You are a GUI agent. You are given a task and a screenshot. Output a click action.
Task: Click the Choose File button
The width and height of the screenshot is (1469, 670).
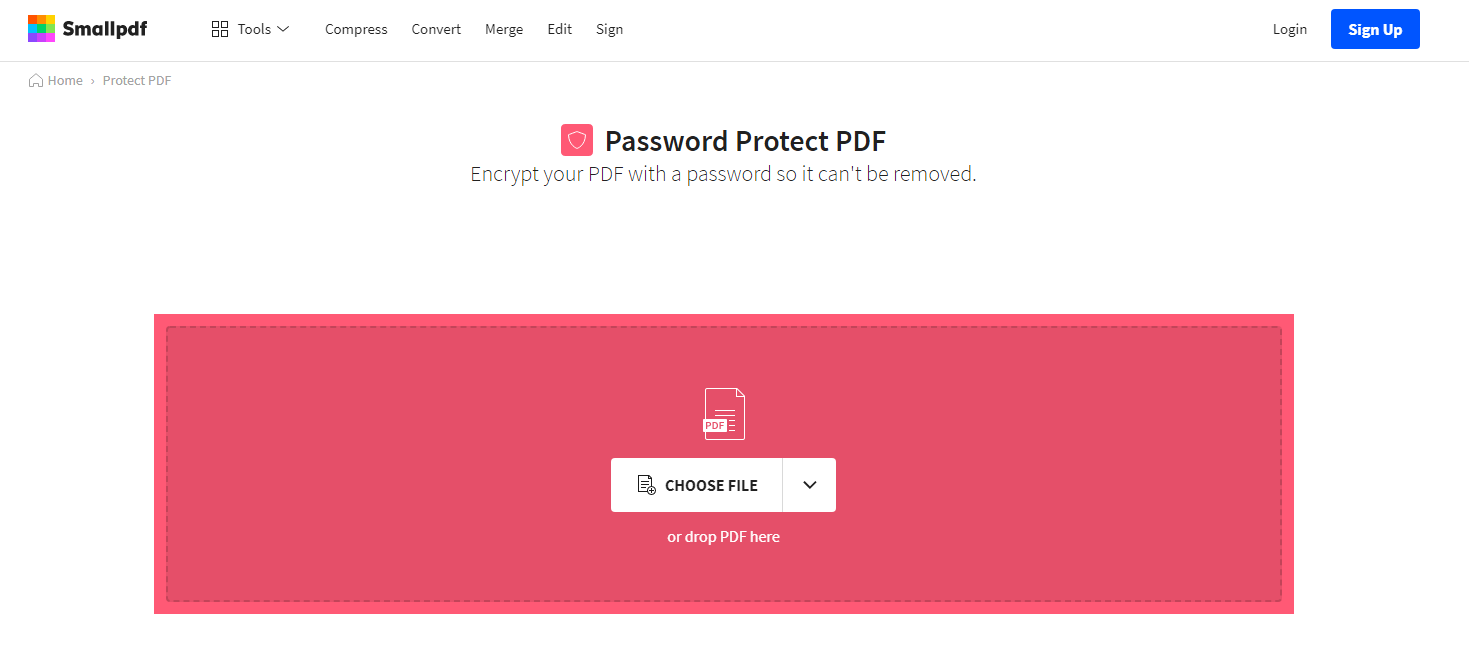[710, 484]
